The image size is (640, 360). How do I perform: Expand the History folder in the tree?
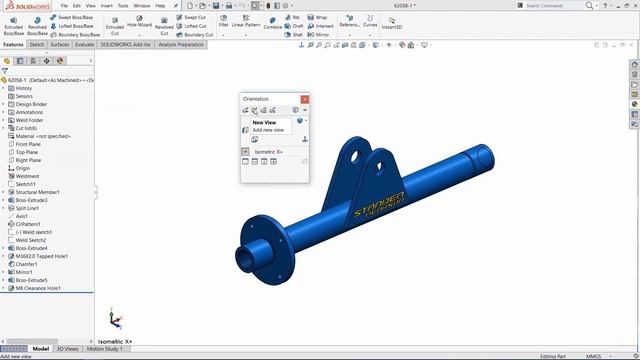4,88
